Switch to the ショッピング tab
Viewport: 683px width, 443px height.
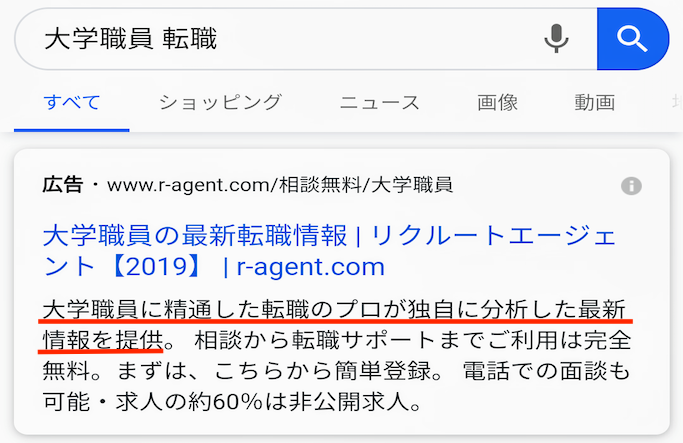pyautogui.click(x=220, y=103)
